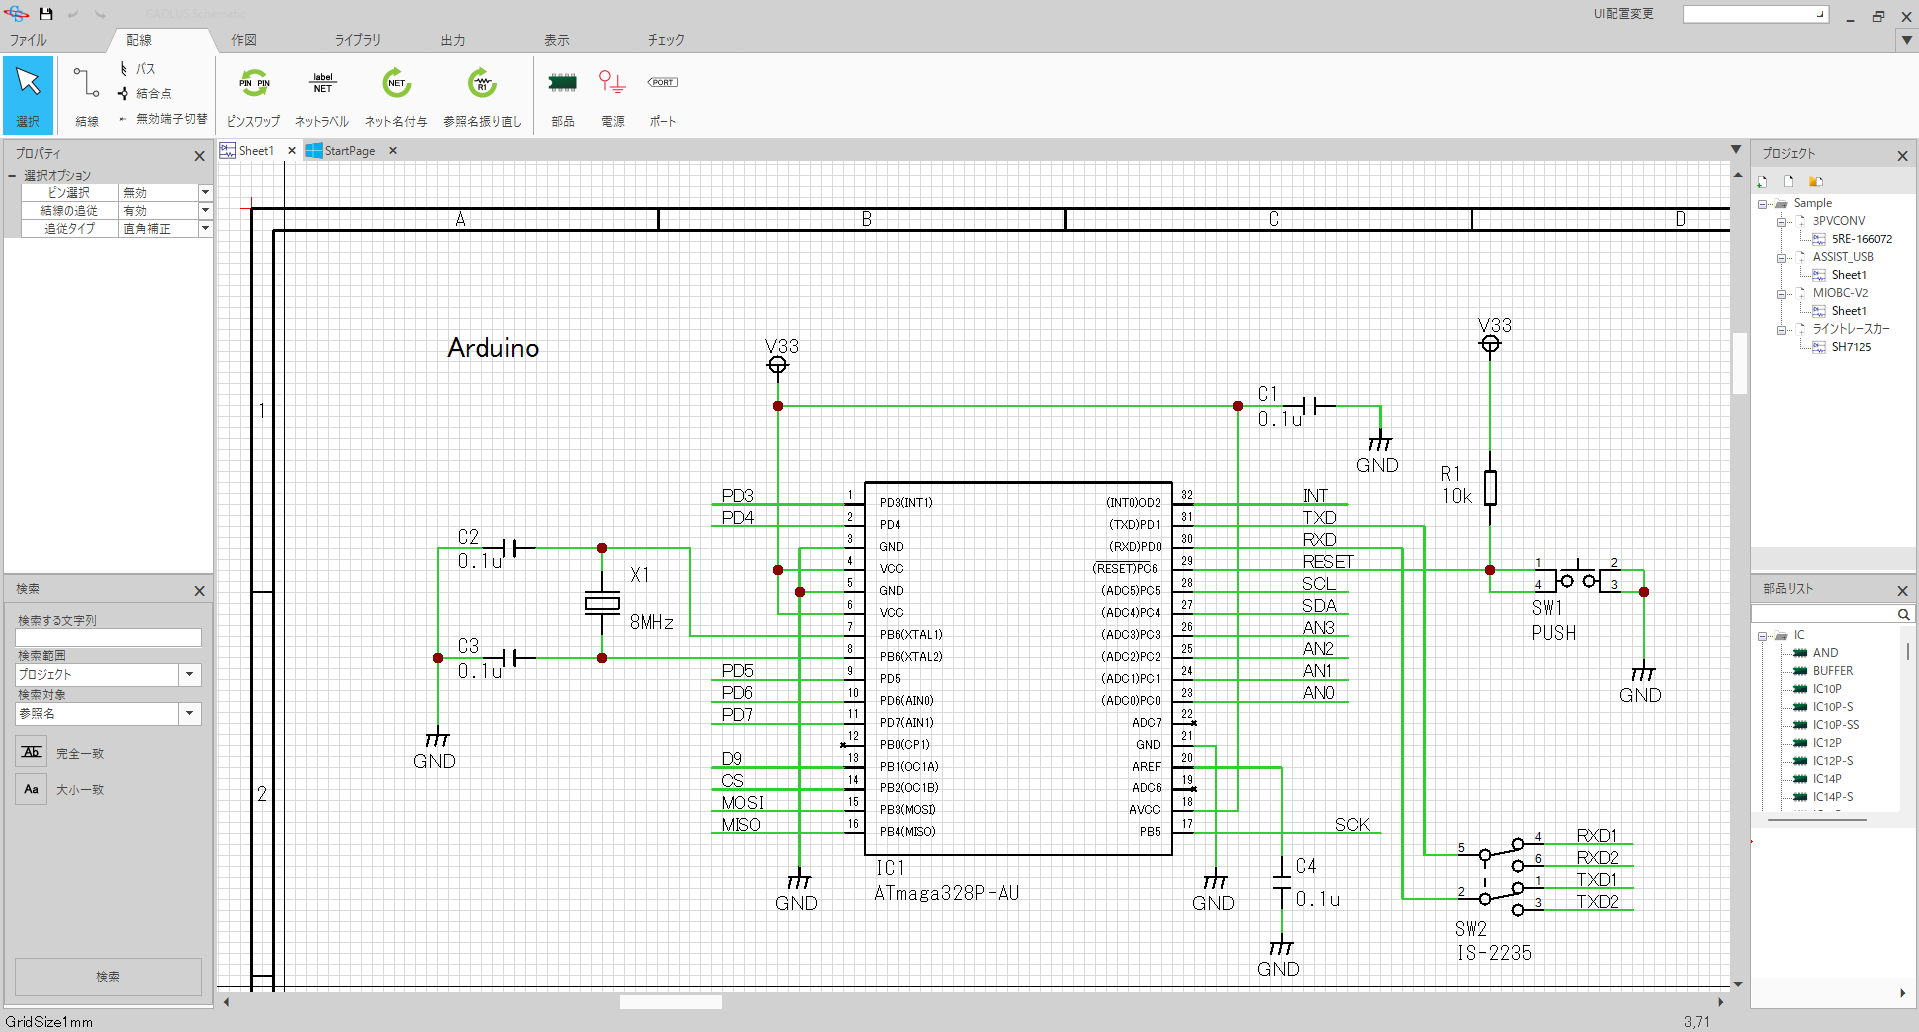Run 参照名振り直し renumber tool

pyautogui.click(x=482, y=96)
